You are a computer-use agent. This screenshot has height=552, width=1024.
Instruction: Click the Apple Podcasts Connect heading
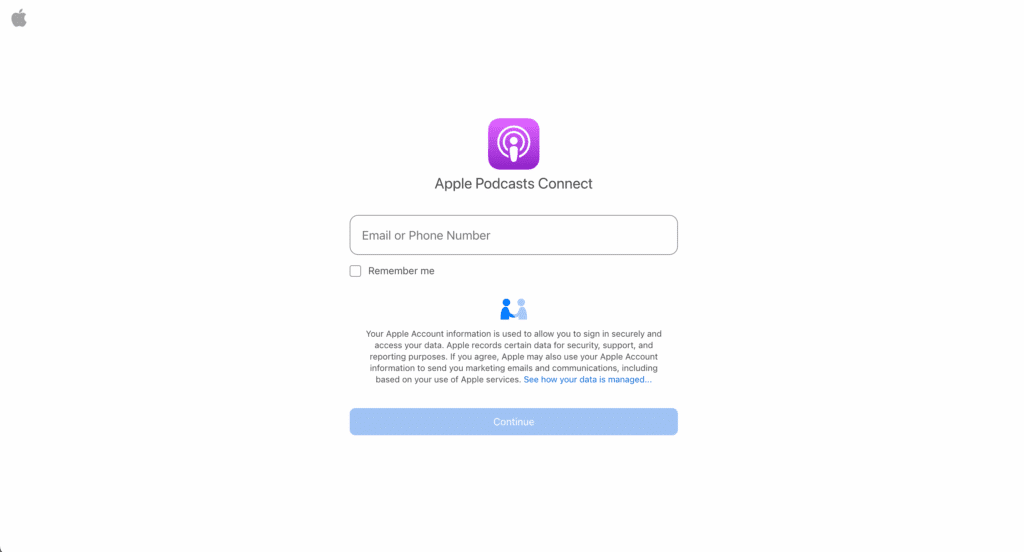click(x=513, y=184)
